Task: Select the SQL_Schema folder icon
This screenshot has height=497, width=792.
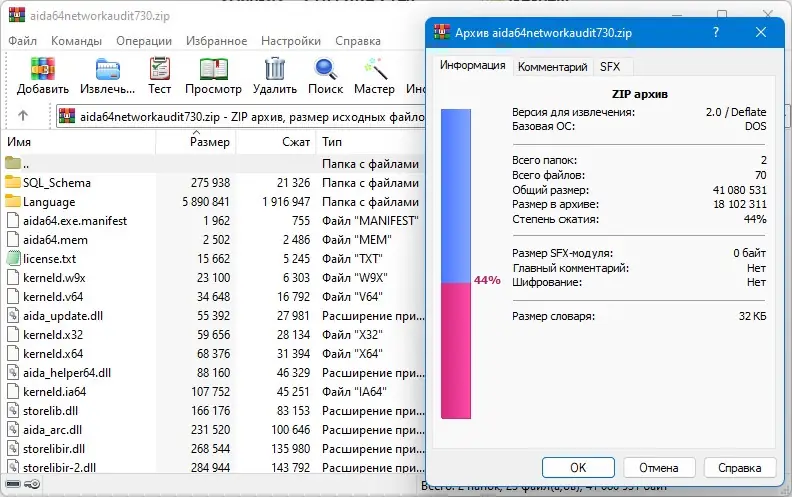Action: click(13, 182)
